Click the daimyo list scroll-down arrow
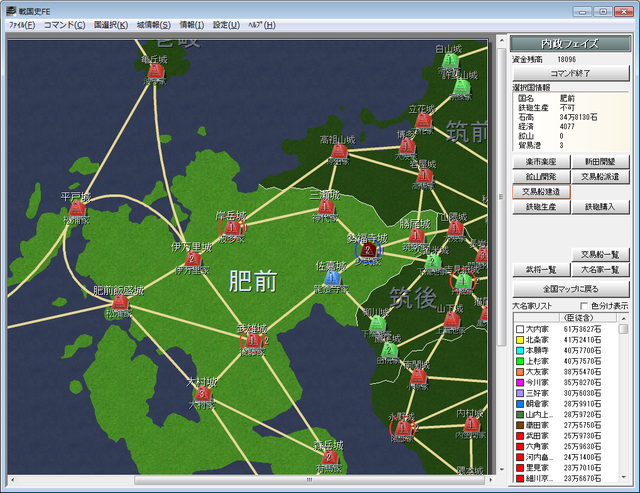Viewport: 640px width, 493px height. pyautogui.click(x=623, y=477)
